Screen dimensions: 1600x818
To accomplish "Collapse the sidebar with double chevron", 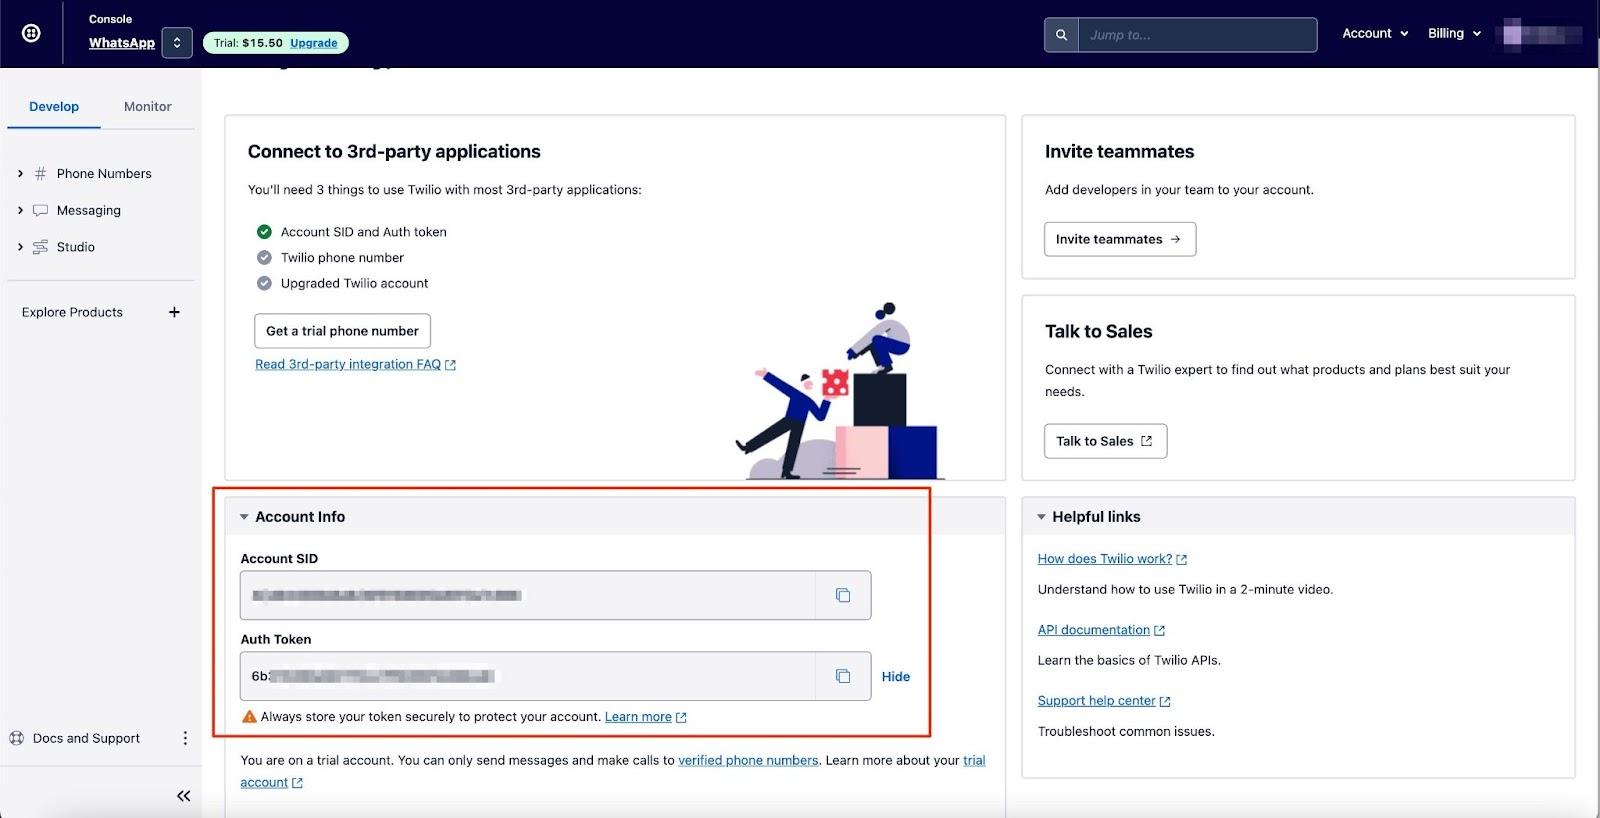I will point(183,796).
